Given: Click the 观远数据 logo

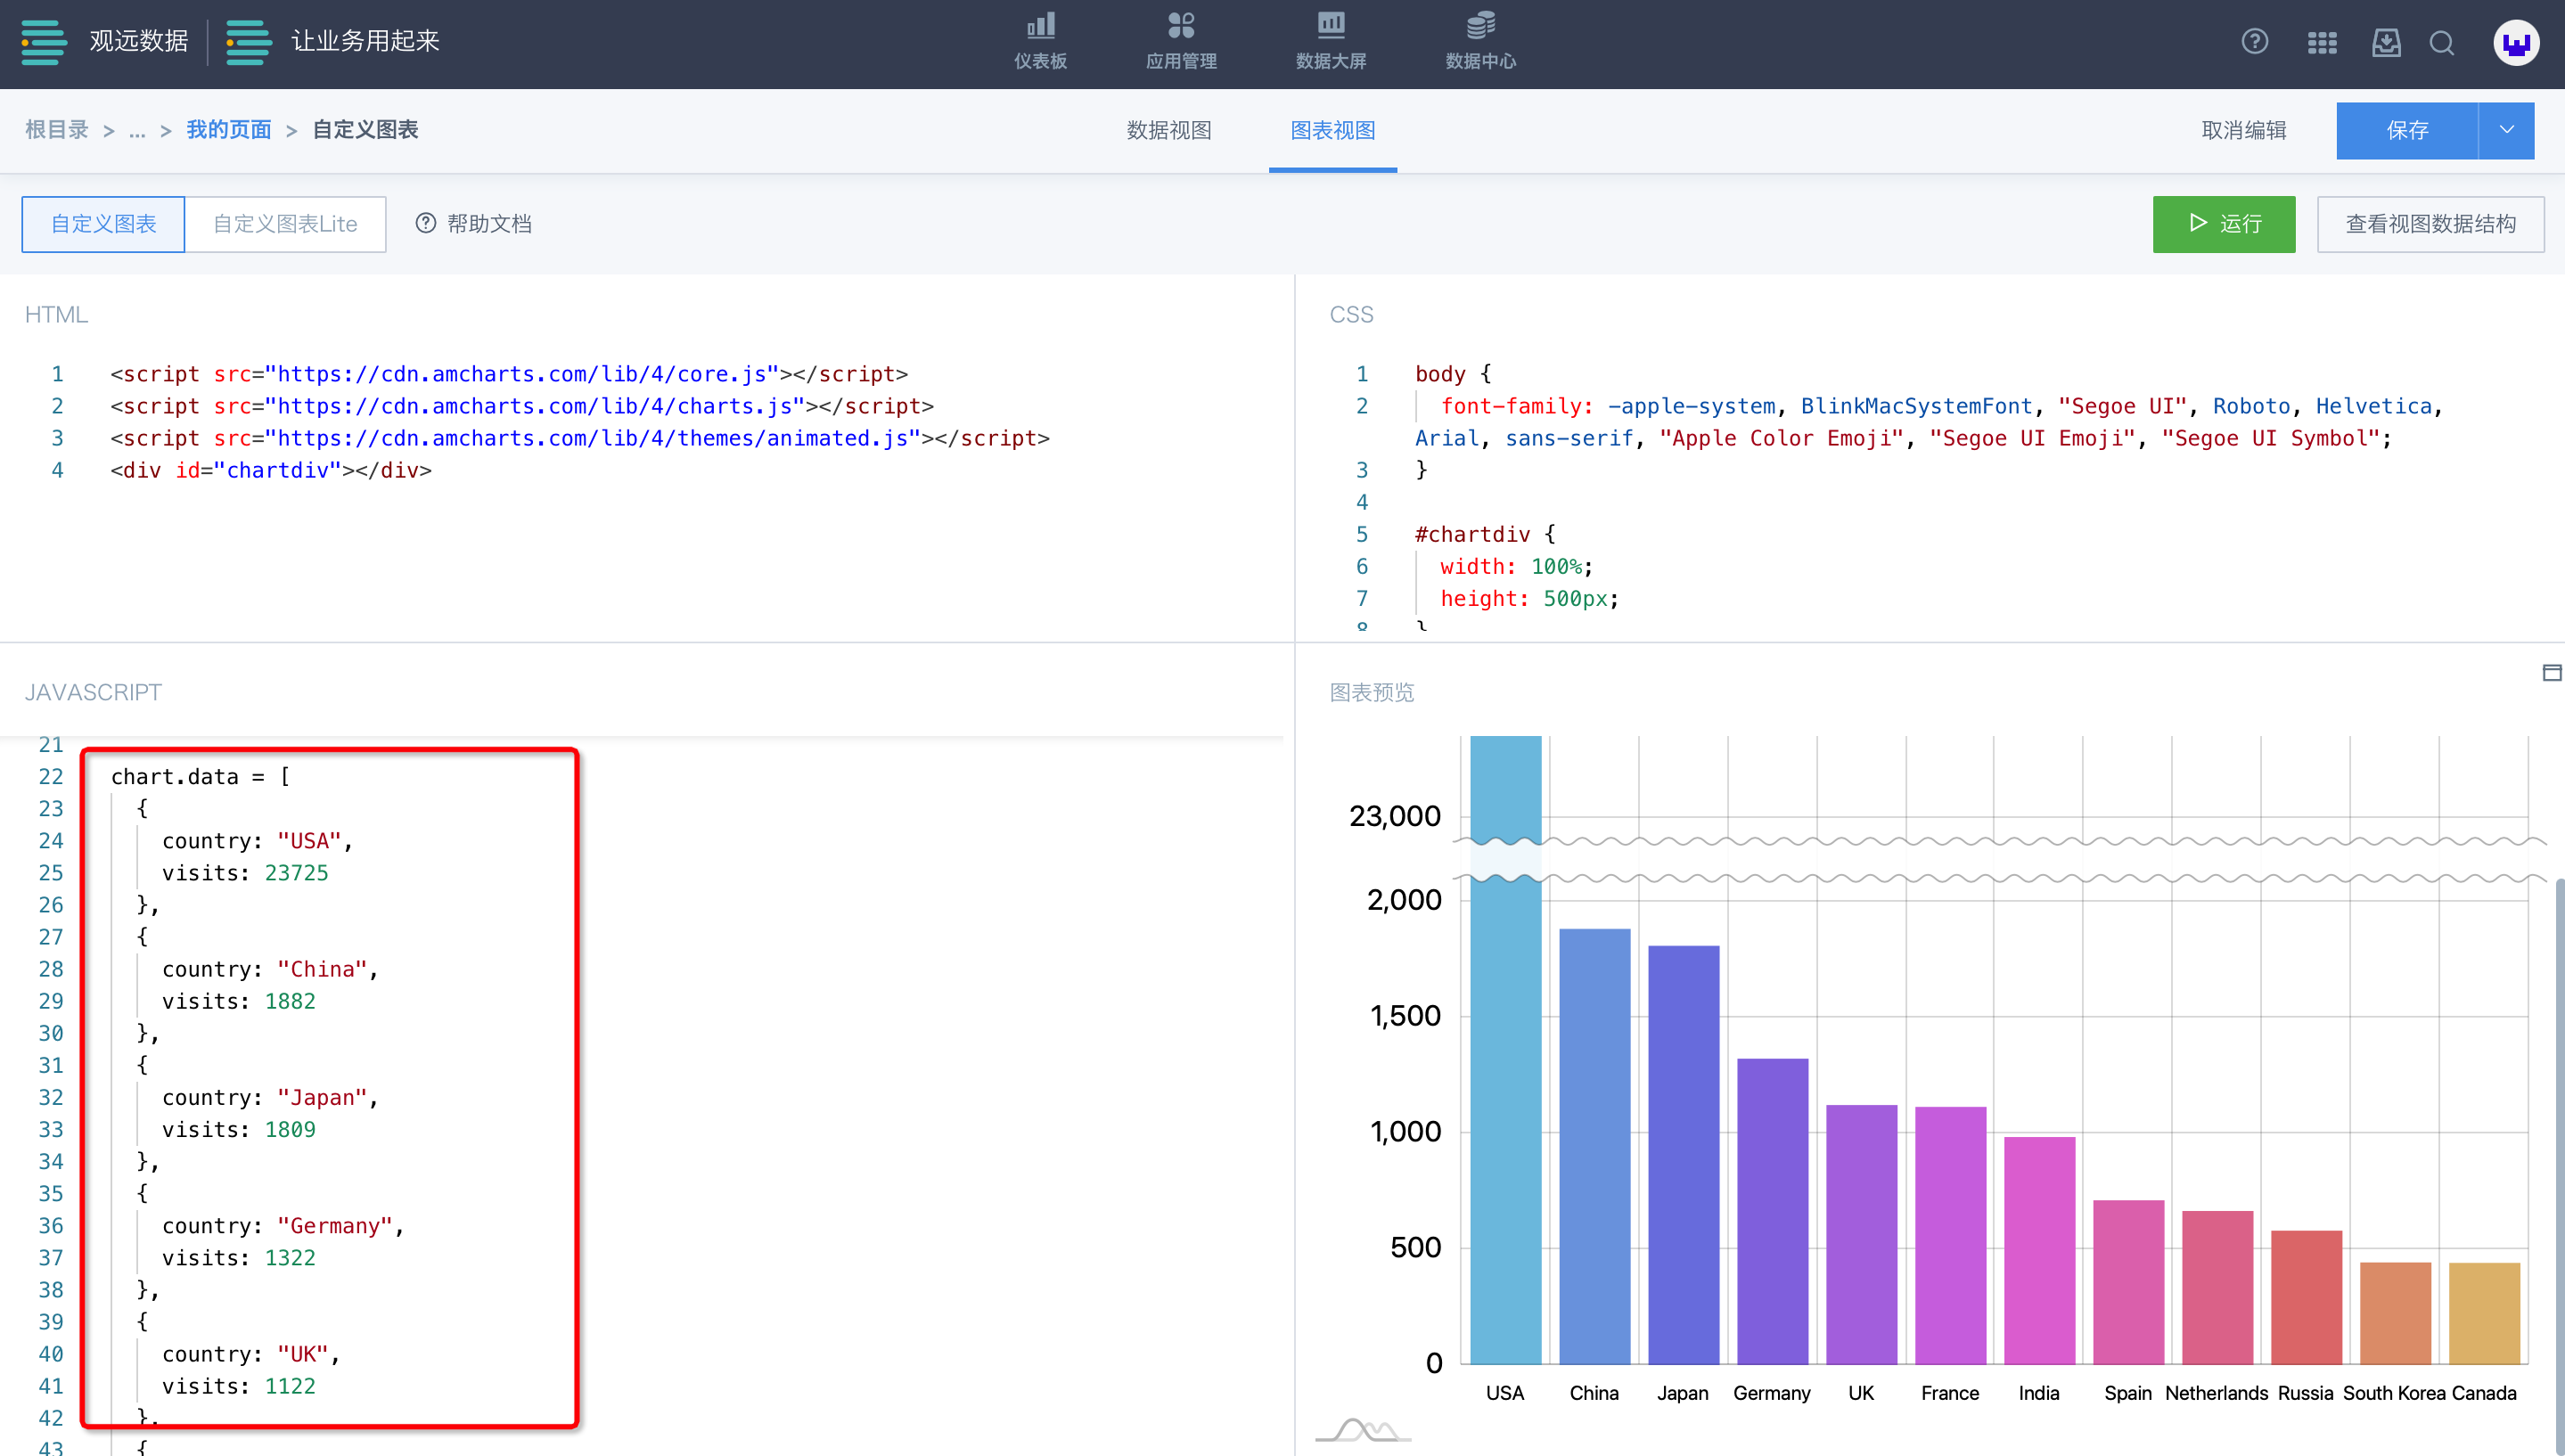Looking at the screenshot, I should click(x=105, y=42).
